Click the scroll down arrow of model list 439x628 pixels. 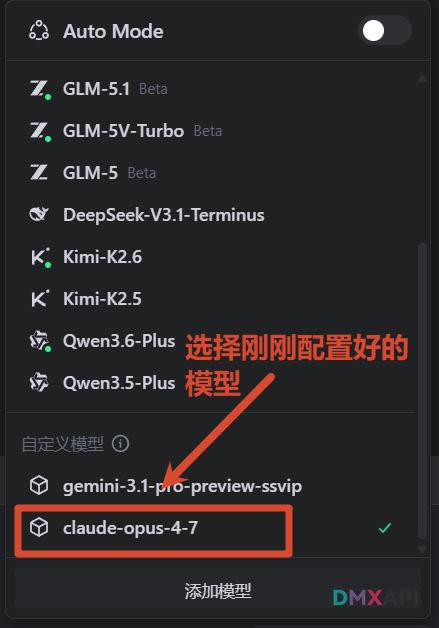[x=422, y=549]
